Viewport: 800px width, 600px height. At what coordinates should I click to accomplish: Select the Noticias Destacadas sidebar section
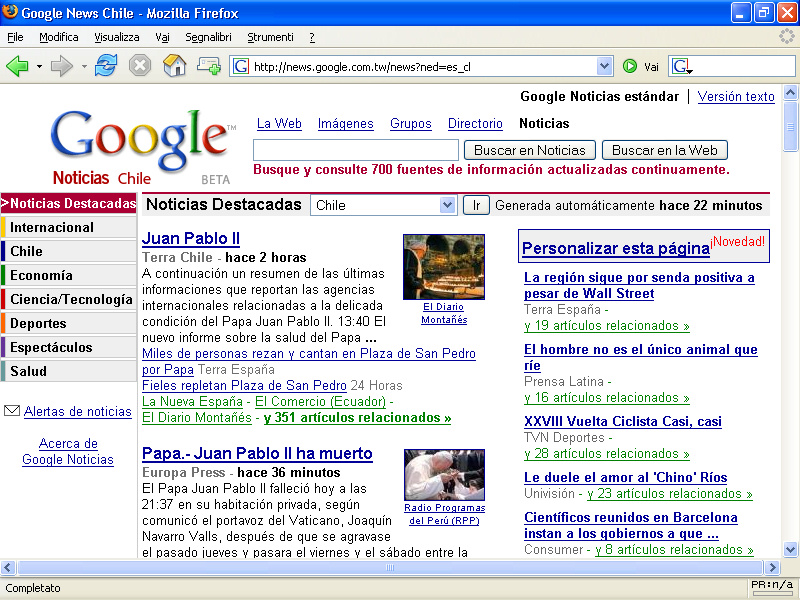point(68,203)
